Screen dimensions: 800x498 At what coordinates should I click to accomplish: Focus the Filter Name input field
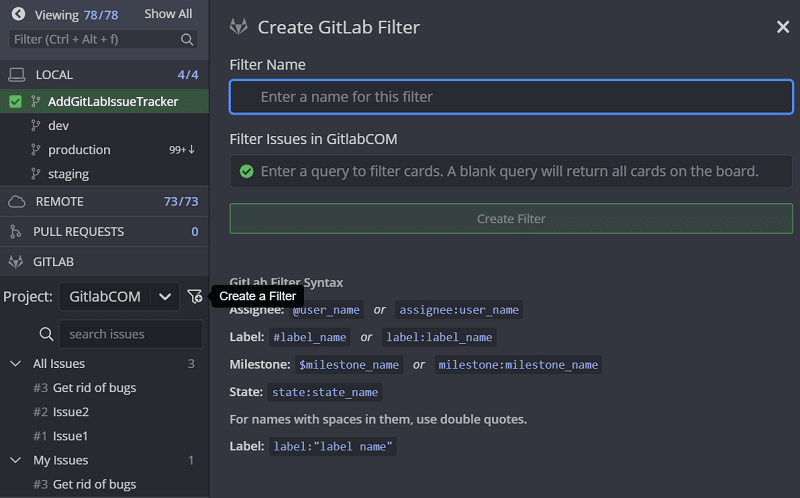(511, 97)
